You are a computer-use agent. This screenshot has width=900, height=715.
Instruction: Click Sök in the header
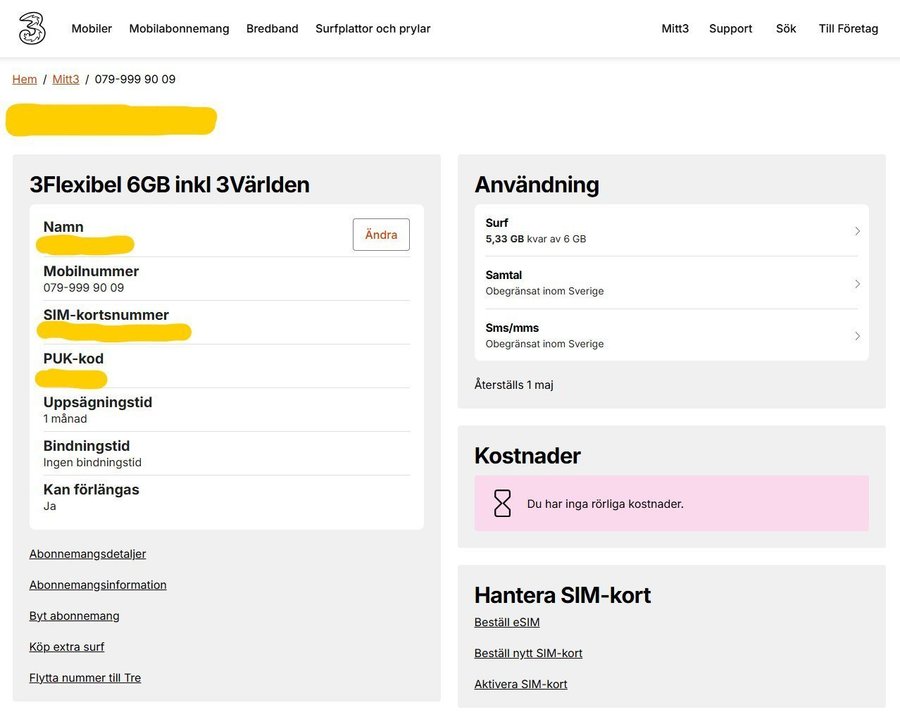(786, 29)
